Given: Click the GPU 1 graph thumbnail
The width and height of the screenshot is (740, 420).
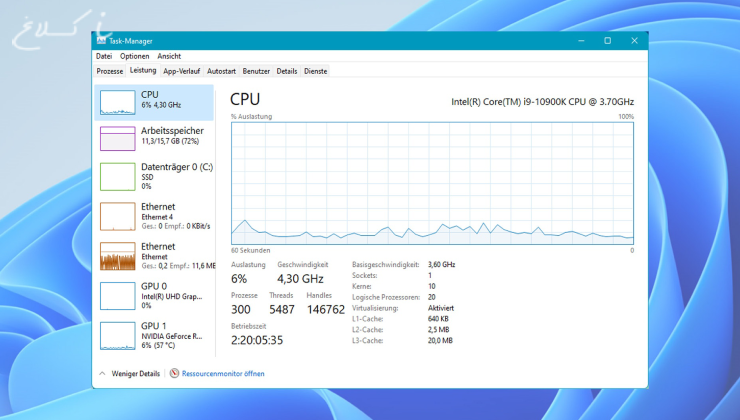Looking at the screenshot, I should pos(118,336).
